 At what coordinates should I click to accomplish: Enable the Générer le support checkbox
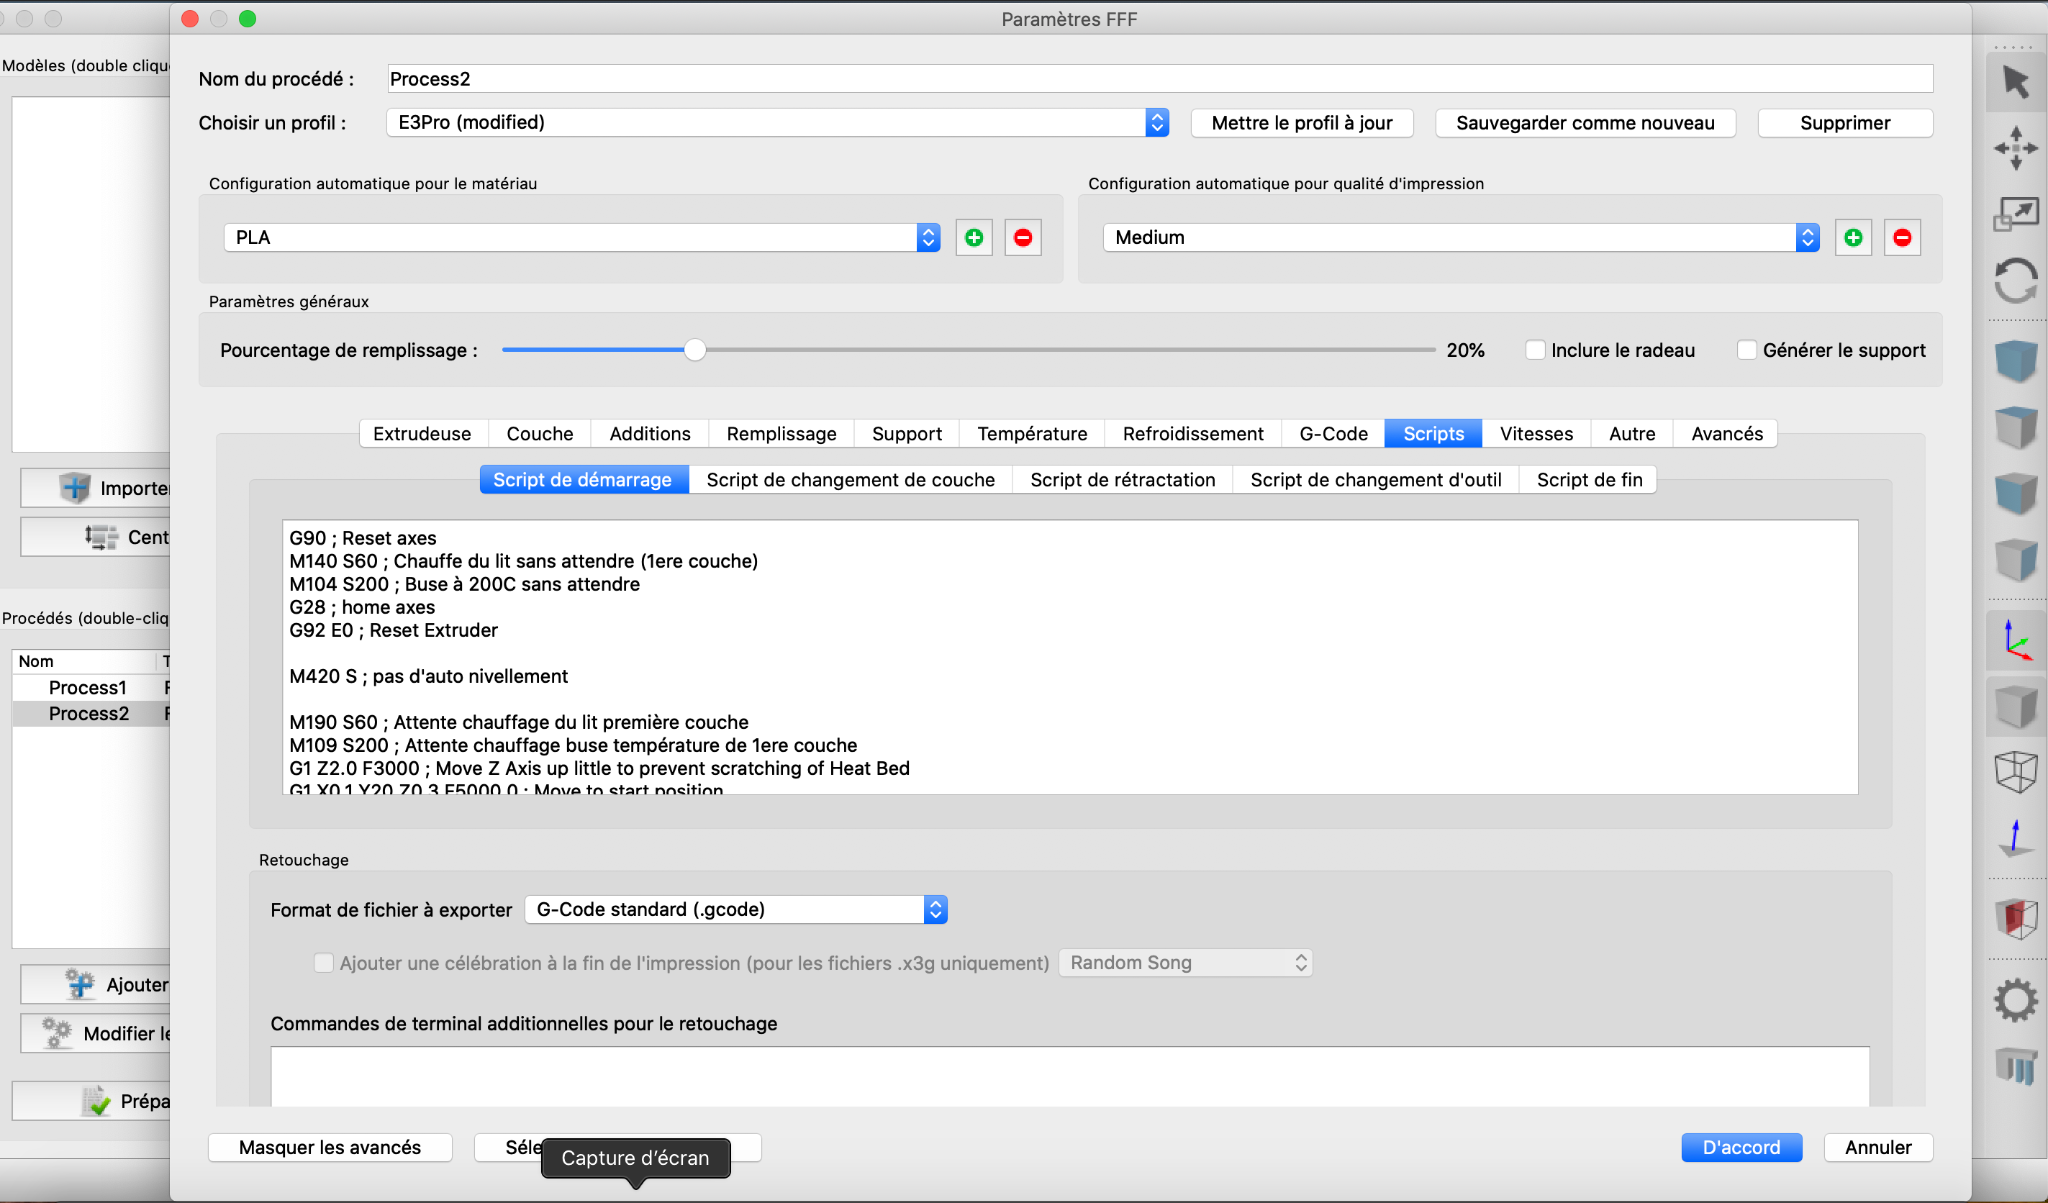pos(1747,350)
